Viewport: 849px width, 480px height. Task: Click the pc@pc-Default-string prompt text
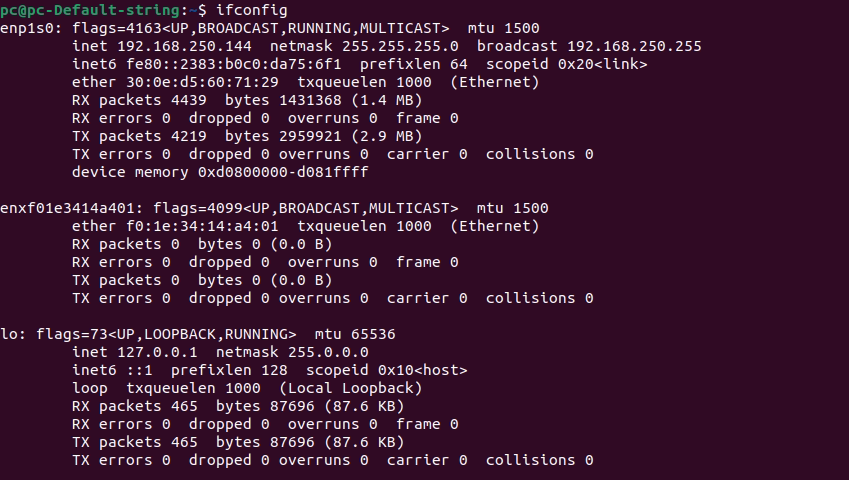89,10
